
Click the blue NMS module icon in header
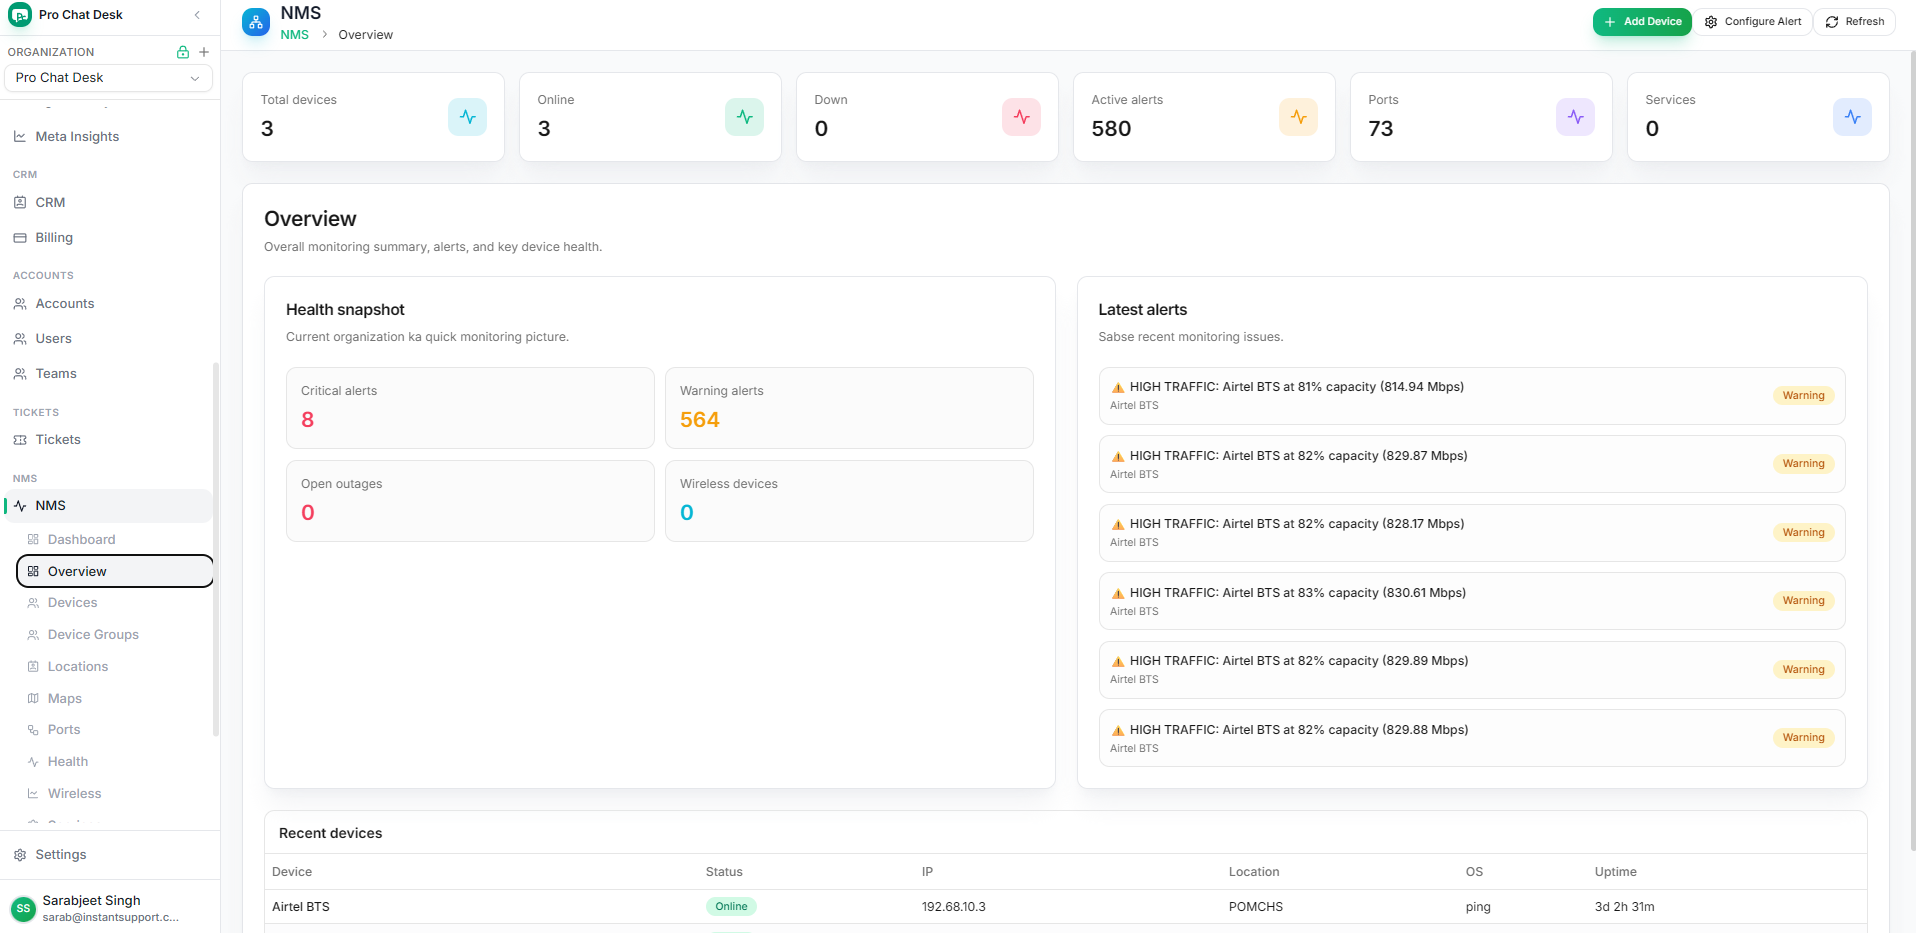click(256, 22)
